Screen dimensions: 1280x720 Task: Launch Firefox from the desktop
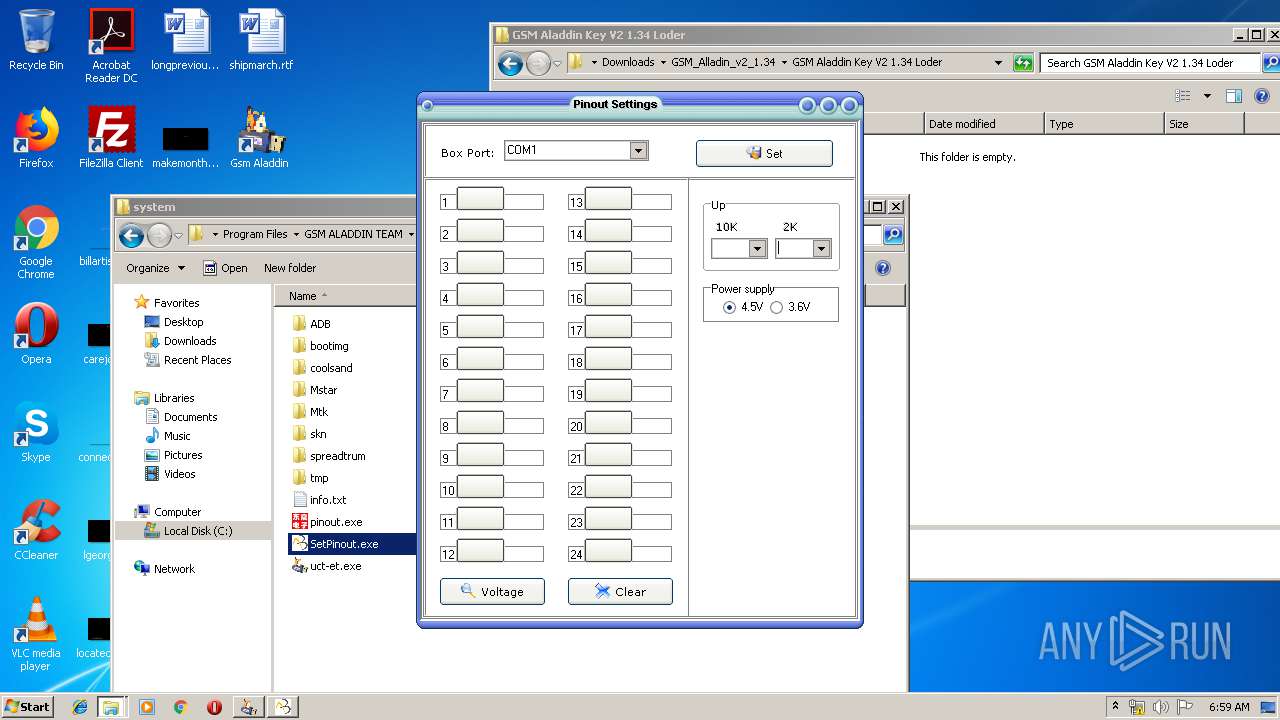click(x=36, y=138)
